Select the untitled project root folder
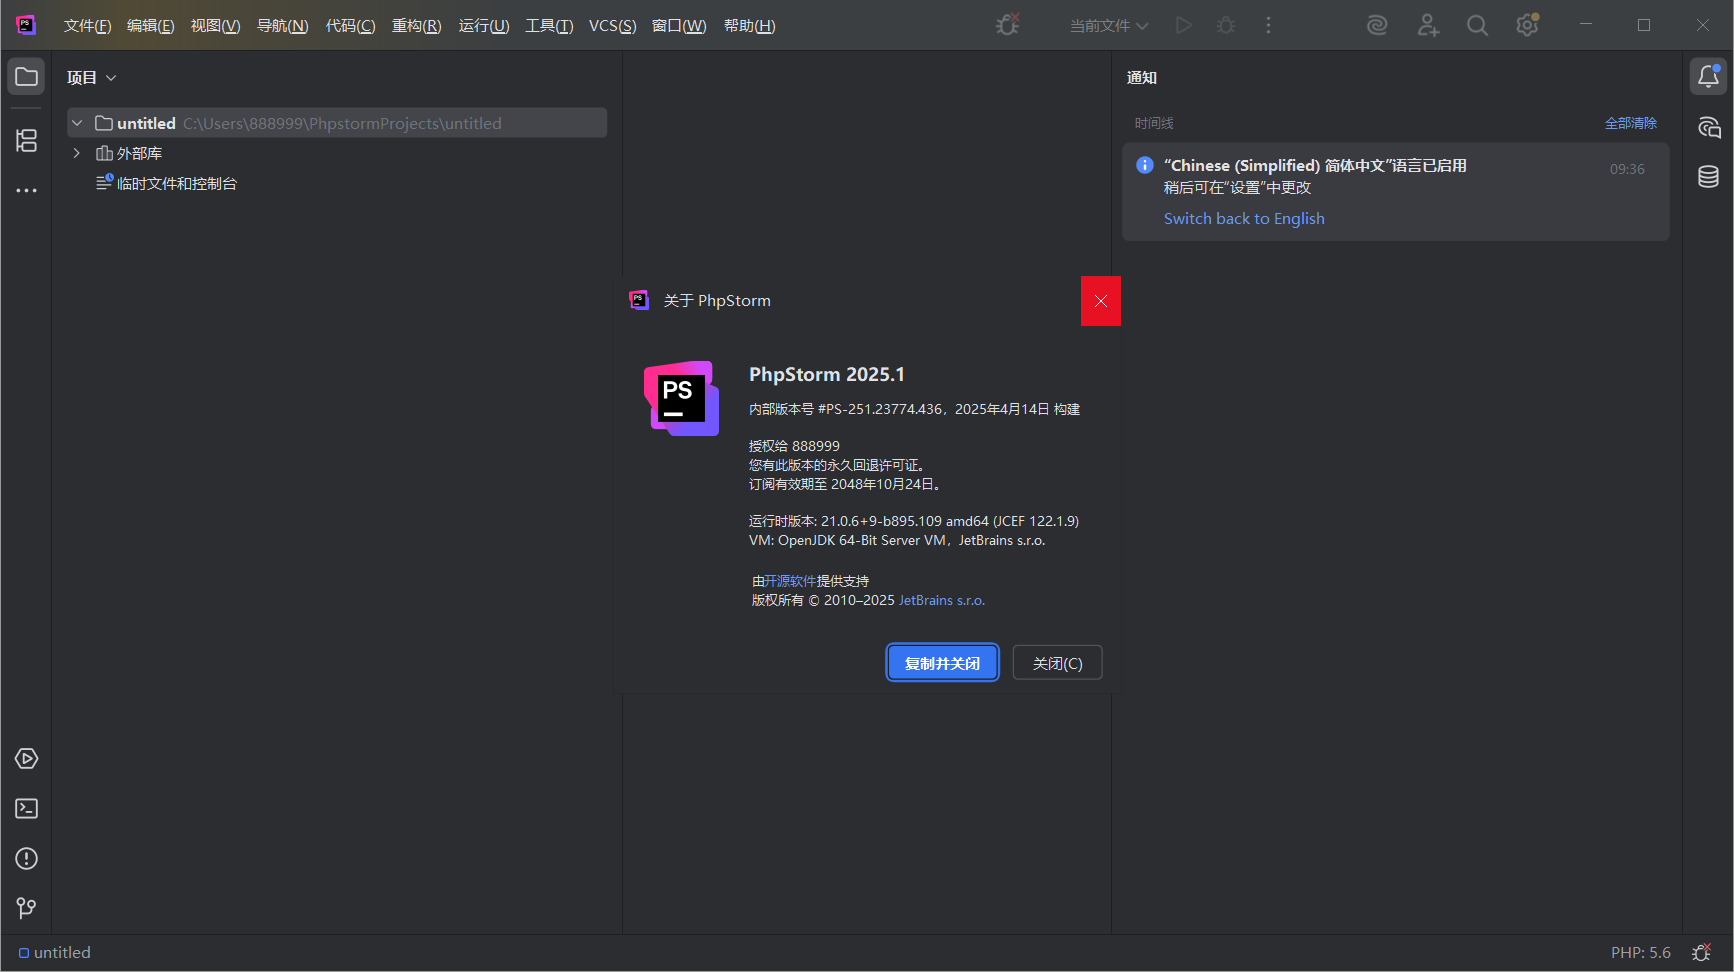Image resolution: width=1734 pixels, height=972 pixels. coord(337,123)
